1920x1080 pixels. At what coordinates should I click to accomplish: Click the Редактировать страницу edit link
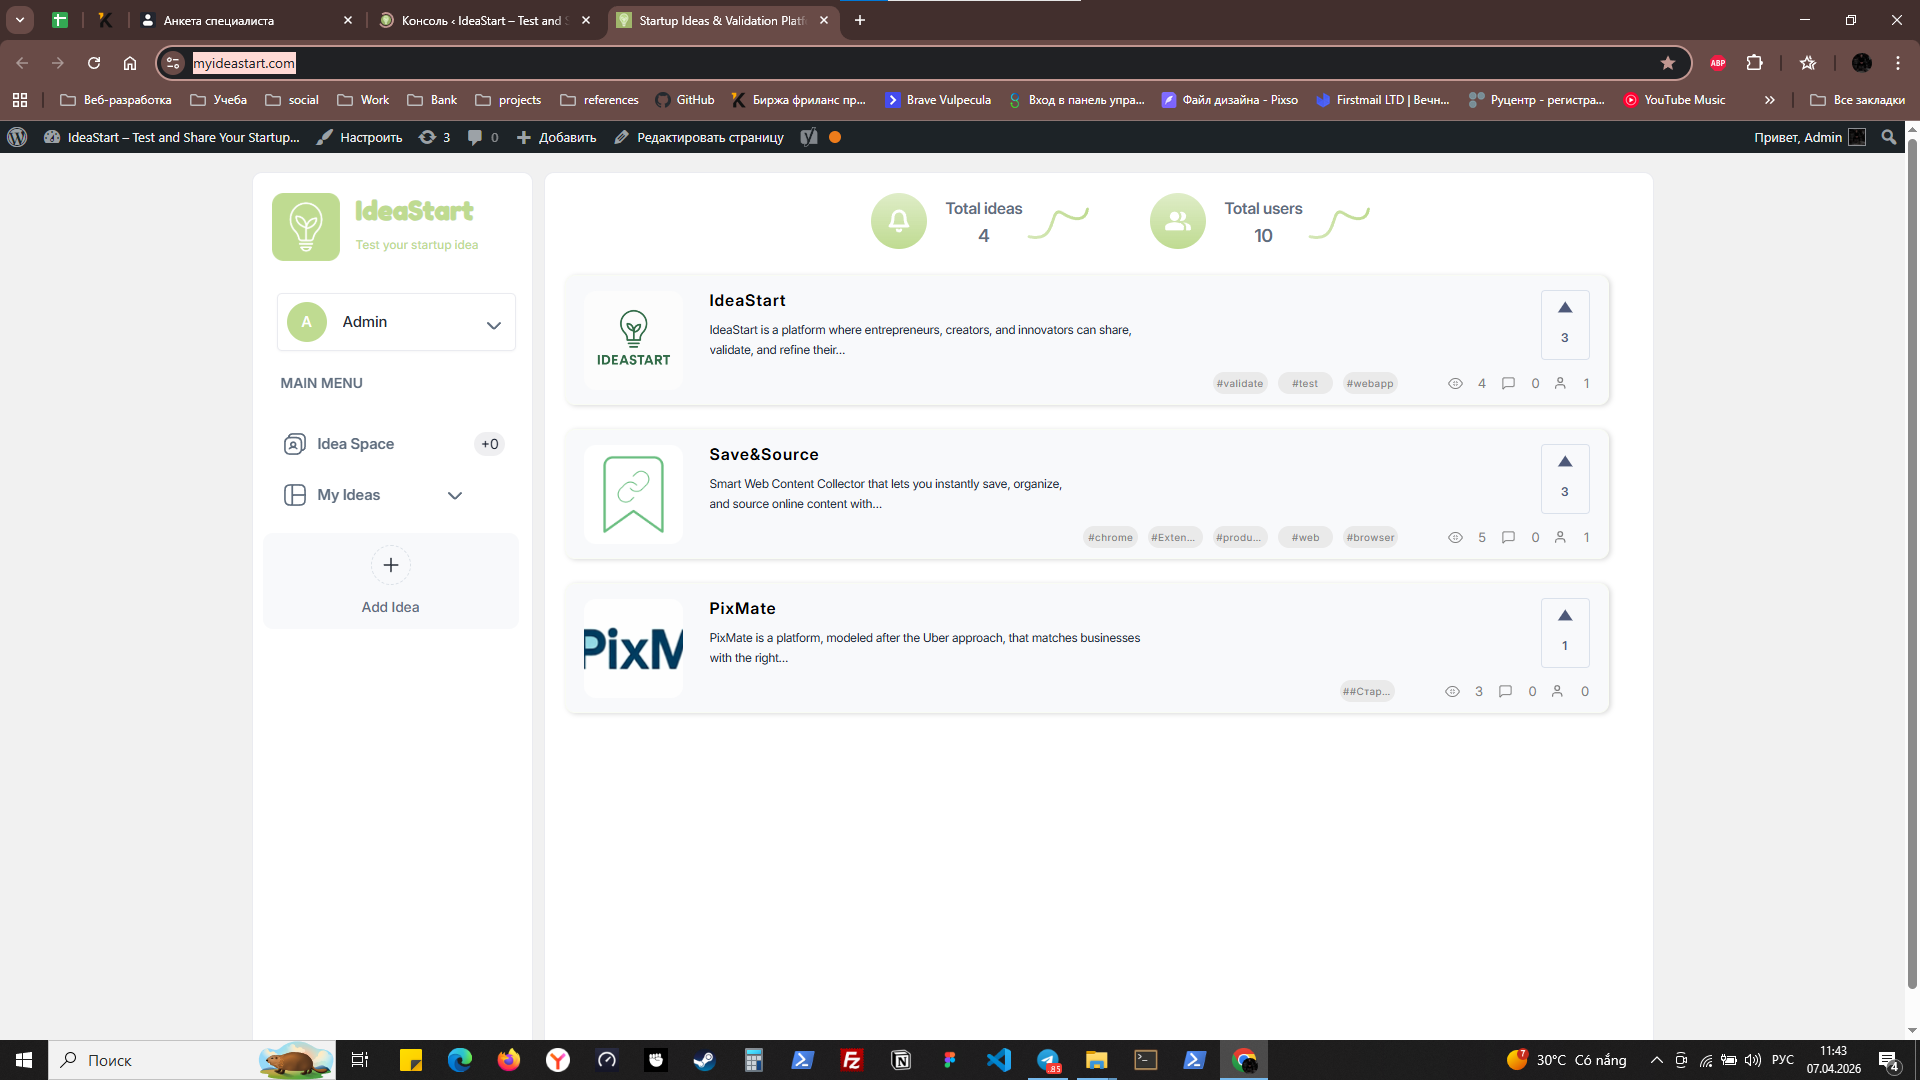(x=699, y=137)
